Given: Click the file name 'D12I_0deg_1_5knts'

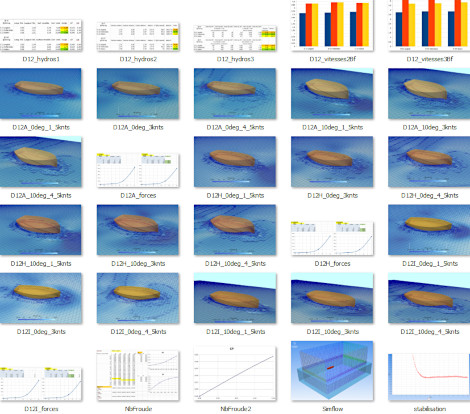Looking at the screenshot, I should (x=429, y=264).
